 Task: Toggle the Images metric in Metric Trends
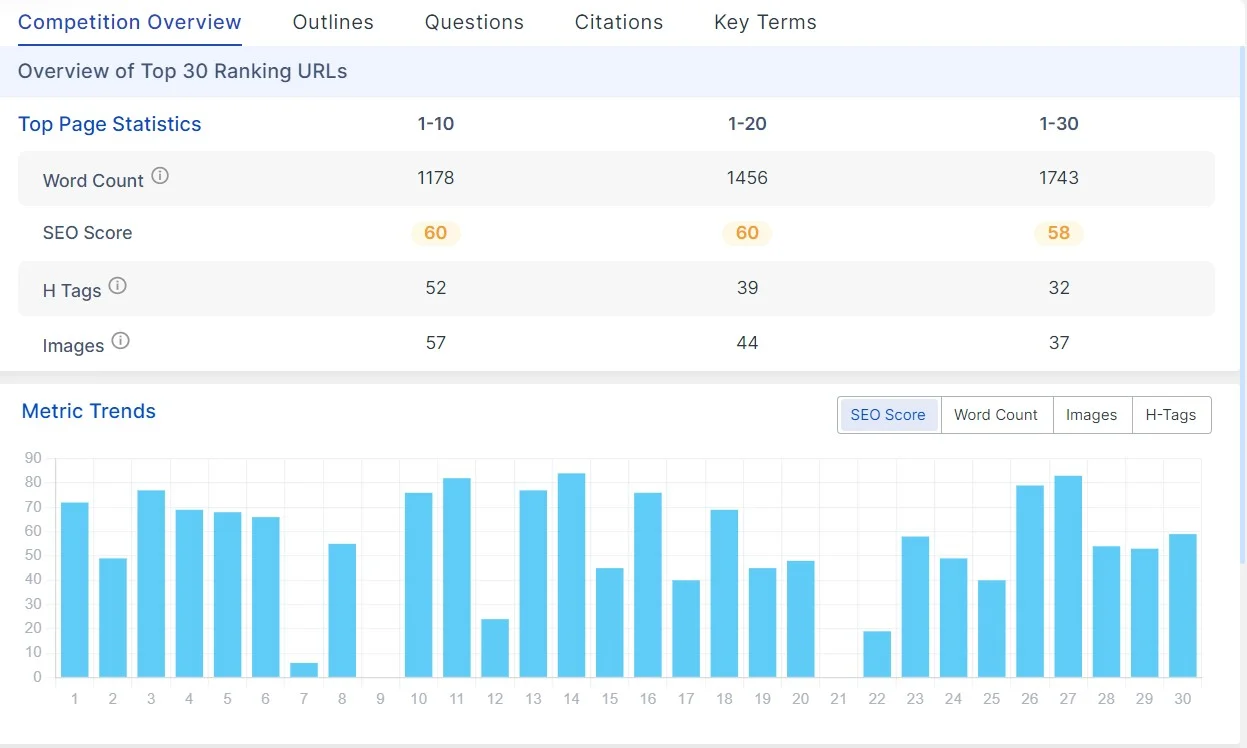1092,414
